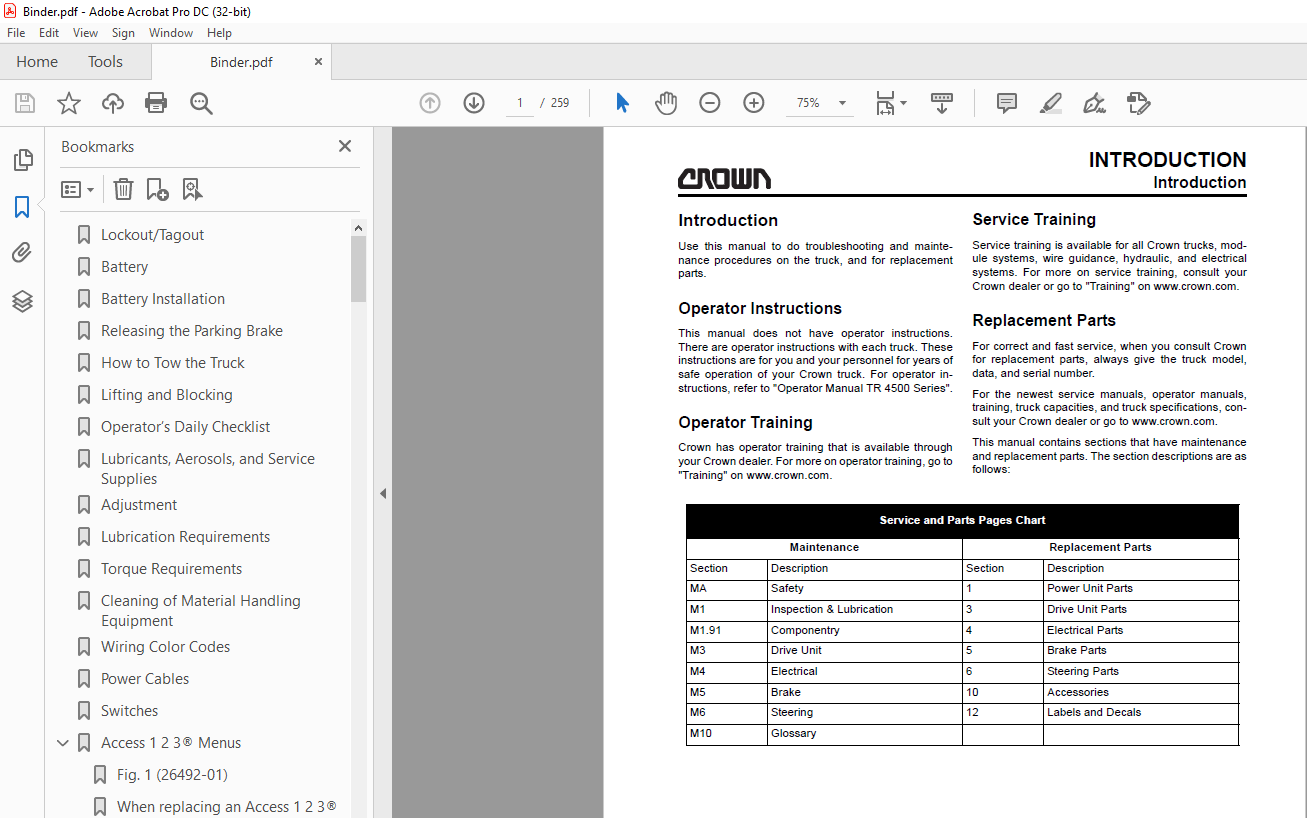Click the page number input field
This screenshot has height=818, width=1307.
click(520, 103)
